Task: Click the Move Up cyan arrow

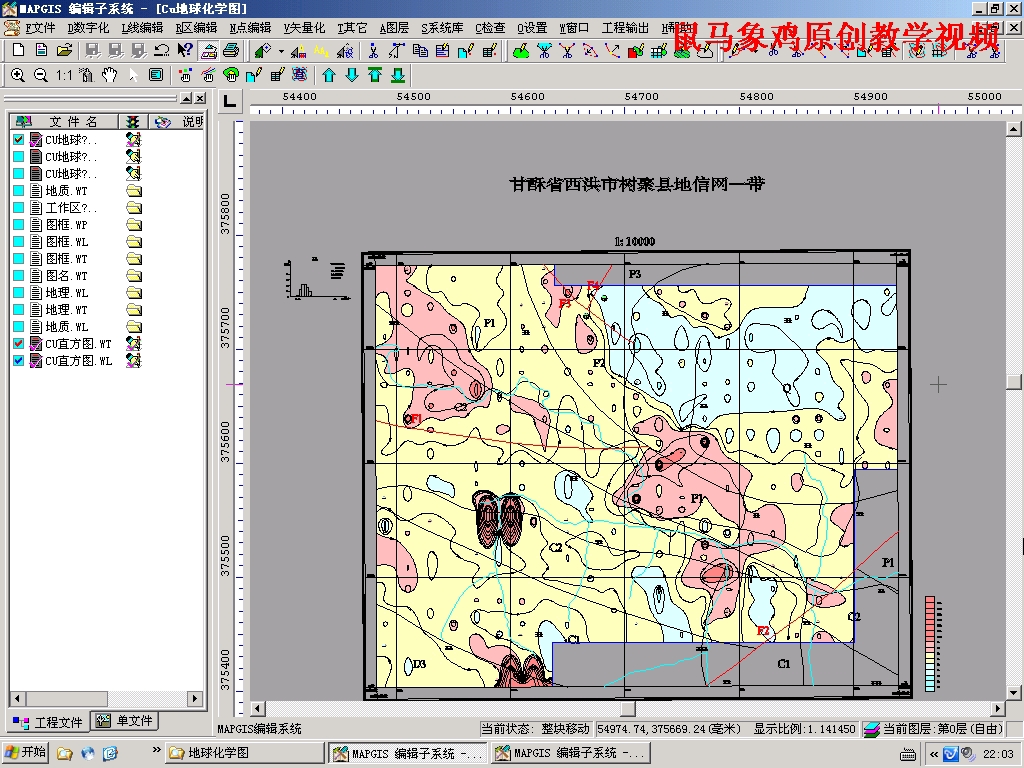Action: 329,75
